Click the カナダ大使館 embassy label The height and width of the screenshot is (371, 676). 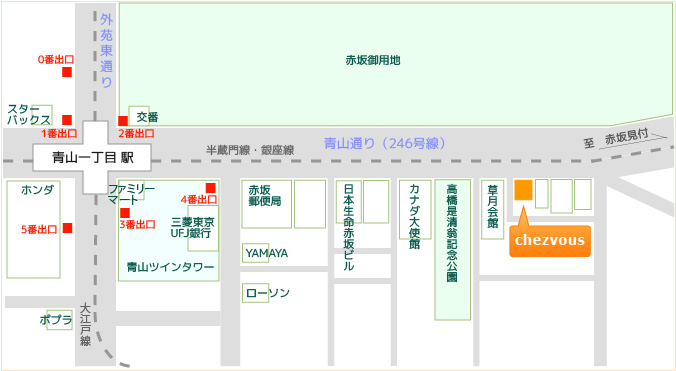click(x=414, y=216)
